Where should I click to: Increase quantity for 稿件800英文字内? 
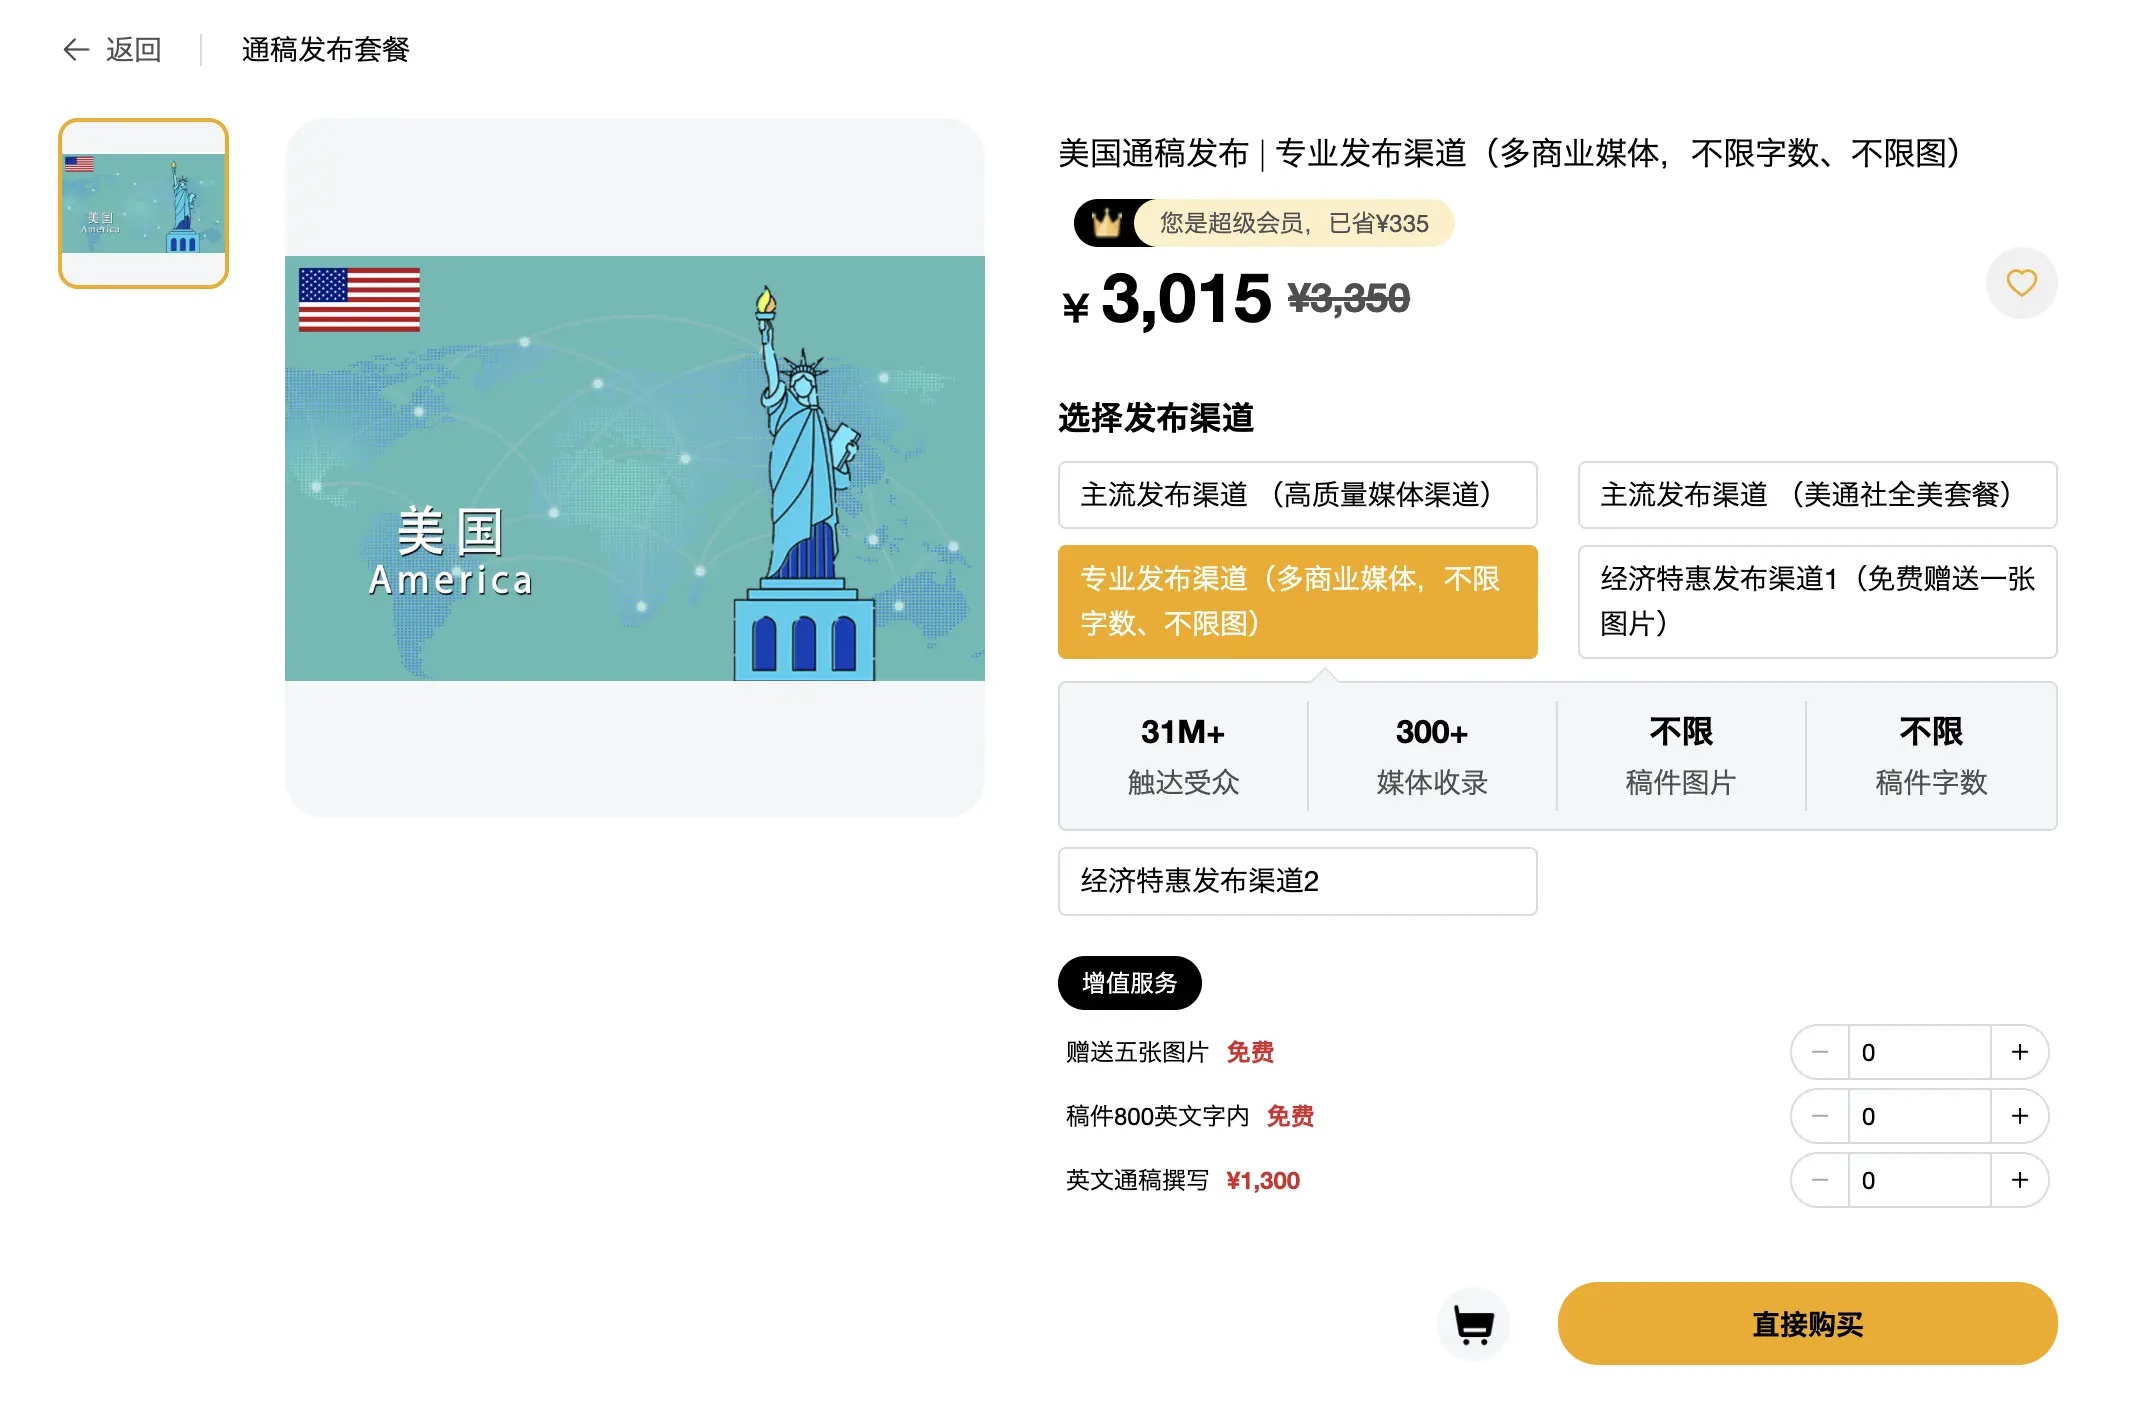[x=2019, y=1116]
